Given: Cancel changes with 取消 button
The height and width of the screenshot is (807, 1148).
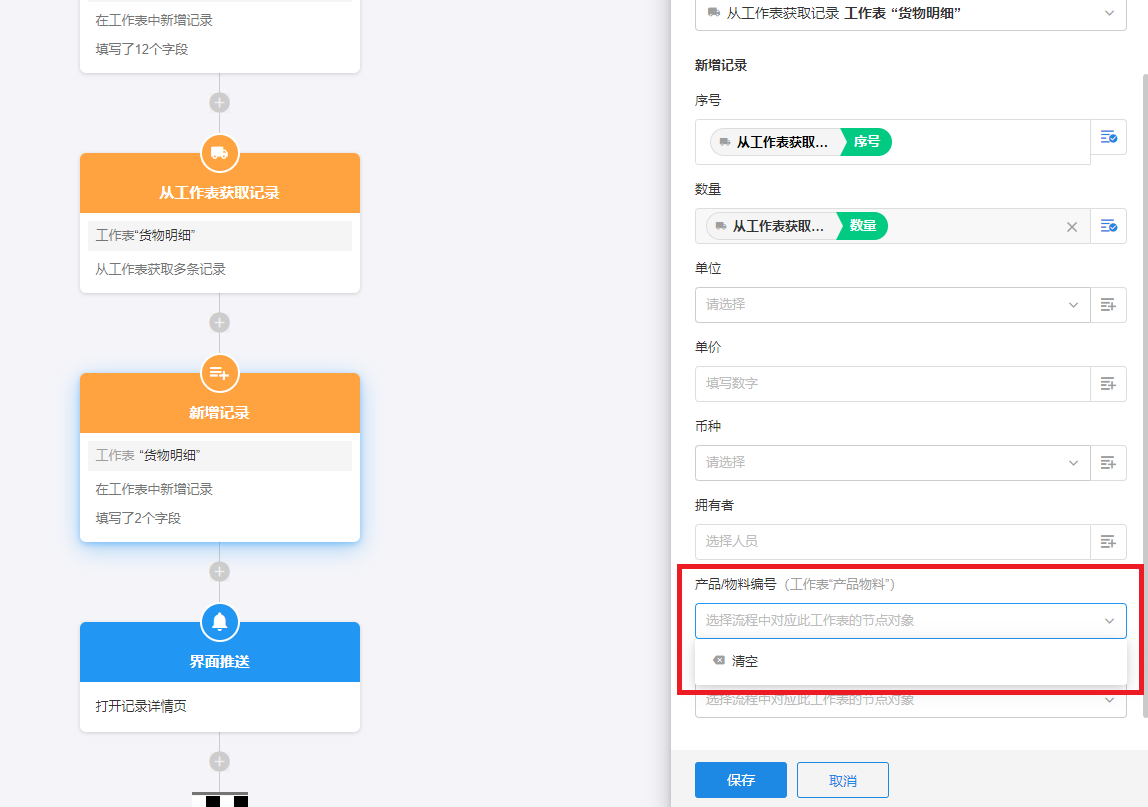Looking at the screenshot, I should (843, 780).
